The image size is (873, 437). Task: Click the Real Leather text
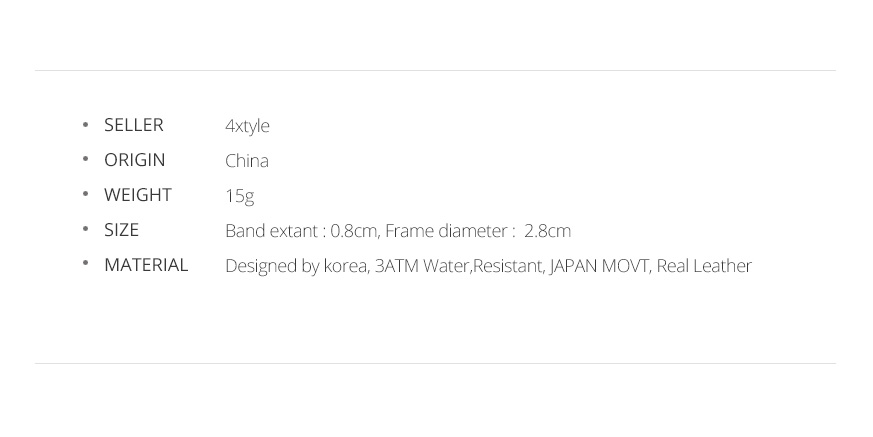coord(704,266)
